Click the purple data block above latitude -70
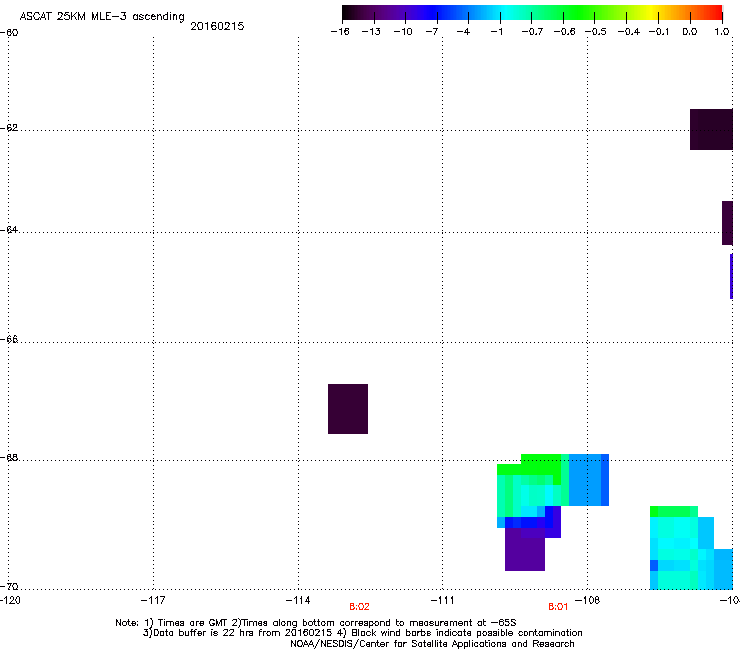Viewport: 740px width, 650px height. point(525,549)
